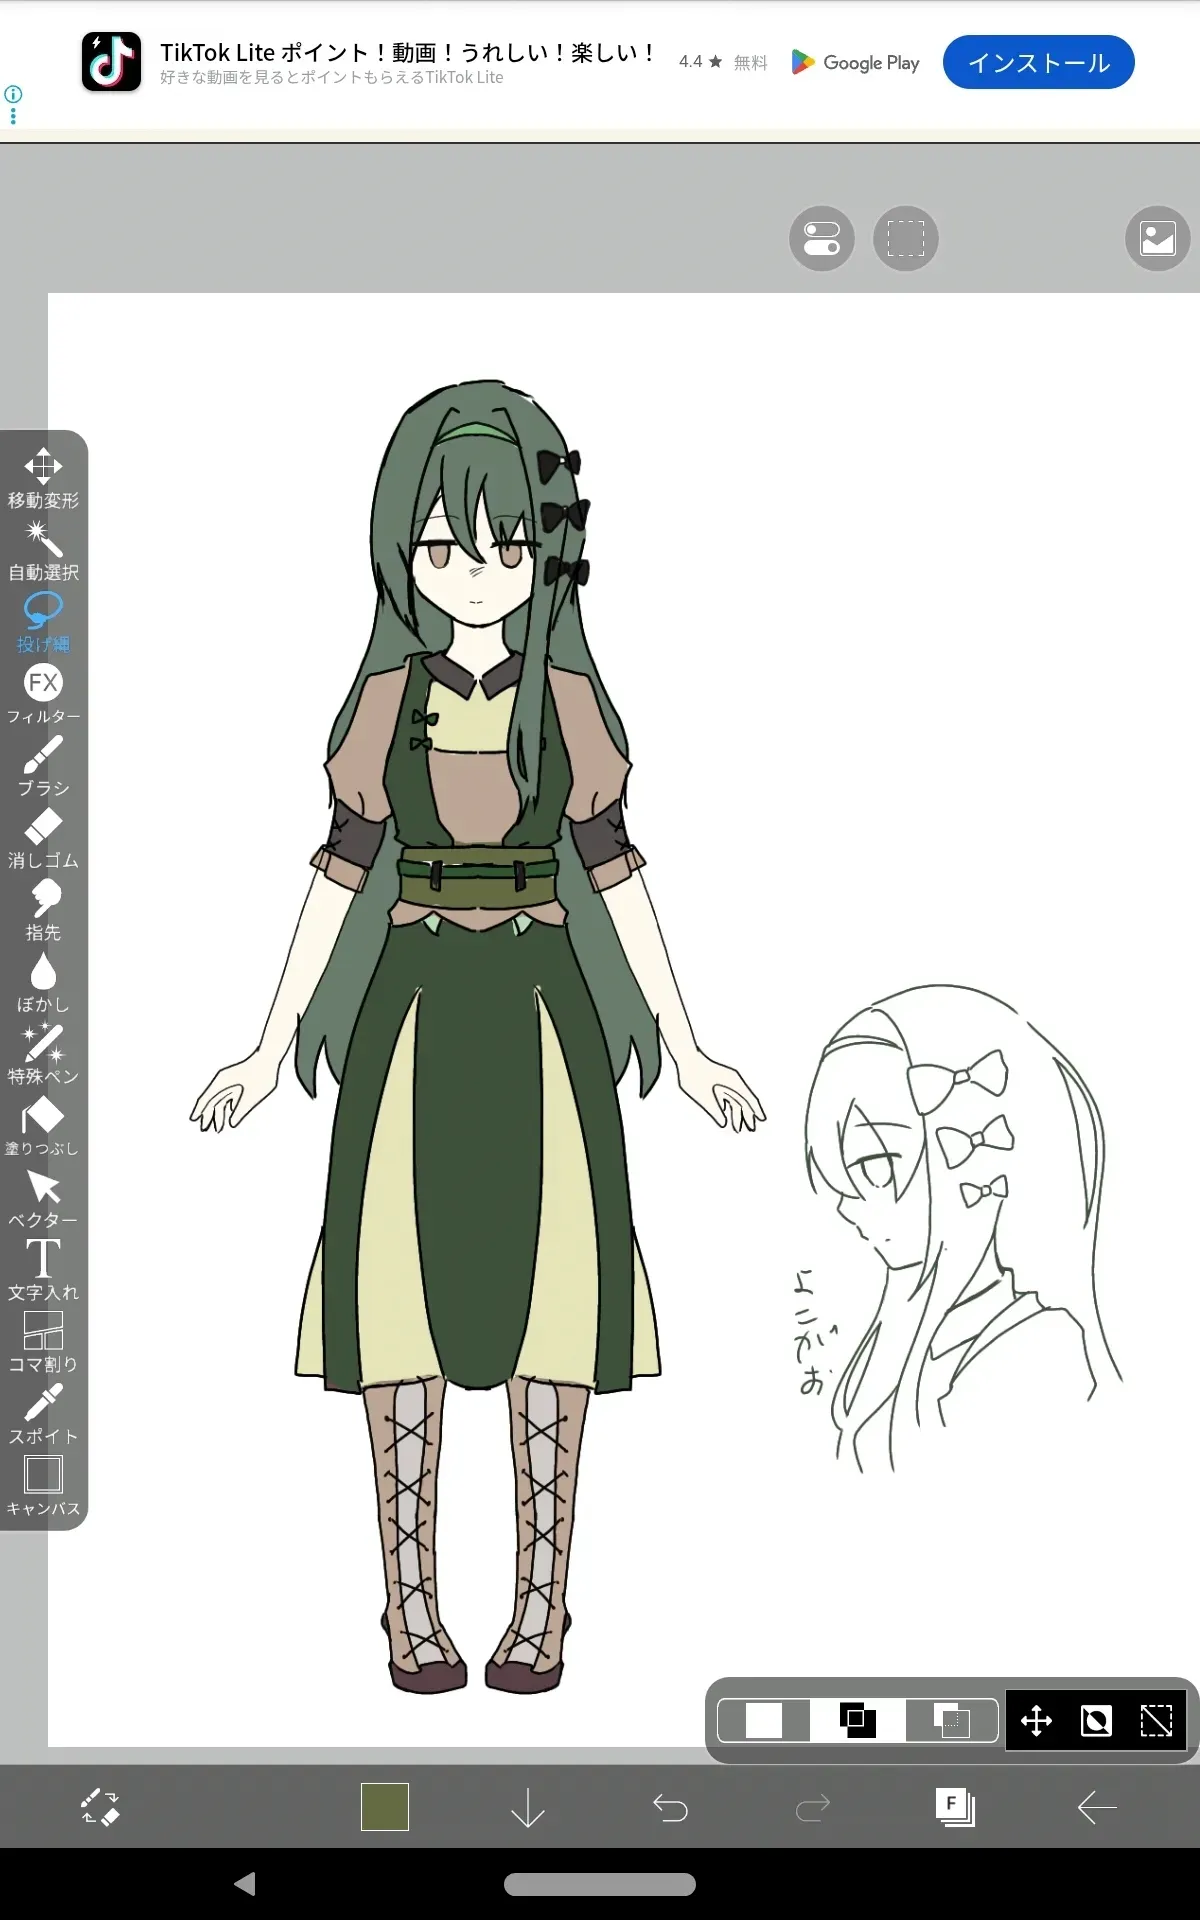Tap the back arrow in bottom toolbar
This screenshot has width=1200, height=1920.
pos(1097,1807)
